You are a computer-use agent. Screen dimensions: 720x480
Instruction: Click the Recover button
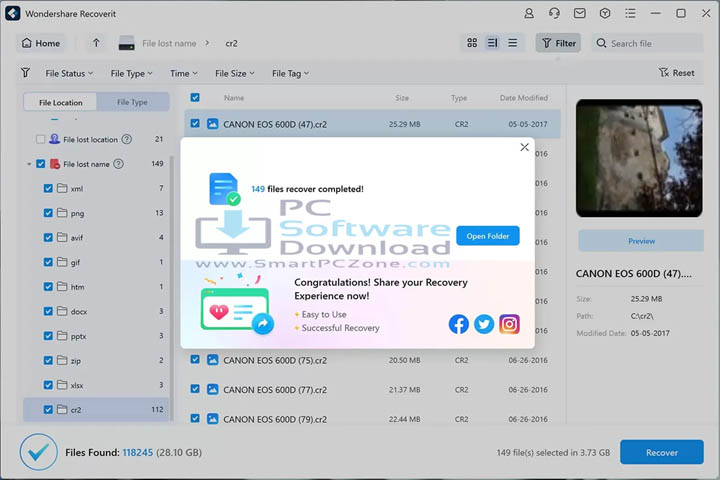(662, 452)
